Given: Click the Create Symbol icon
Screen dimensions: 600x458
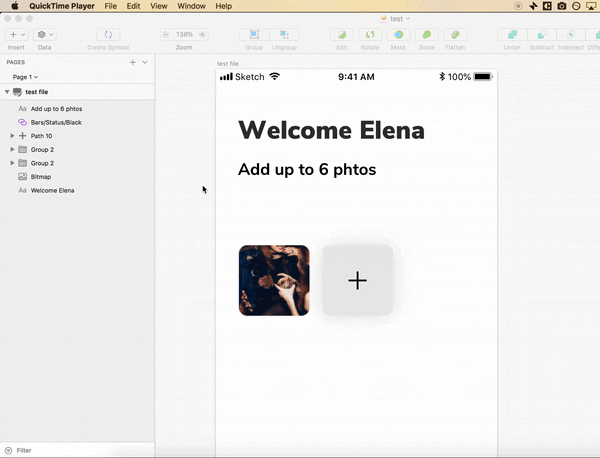Looking at the screenshot, I should click(x=108, y=34).
